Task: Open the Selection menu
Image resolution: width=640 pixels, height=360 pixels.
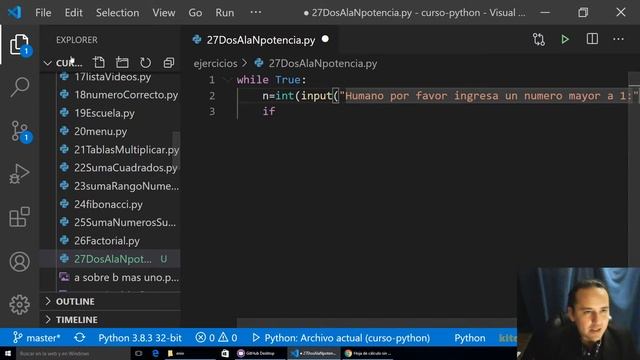Action: pos(118,13)
